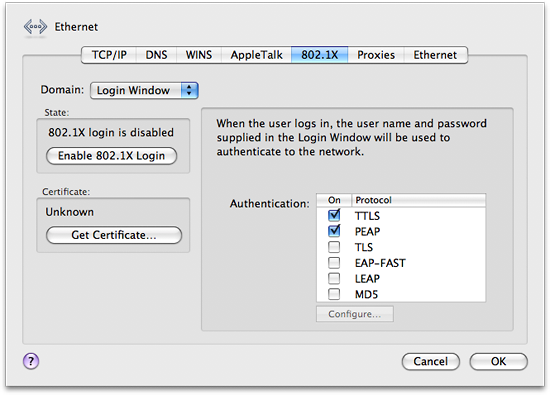The height and width of the screenshot is (395, 550).
Task: Select the 802.1X tab
Action: 320,55
